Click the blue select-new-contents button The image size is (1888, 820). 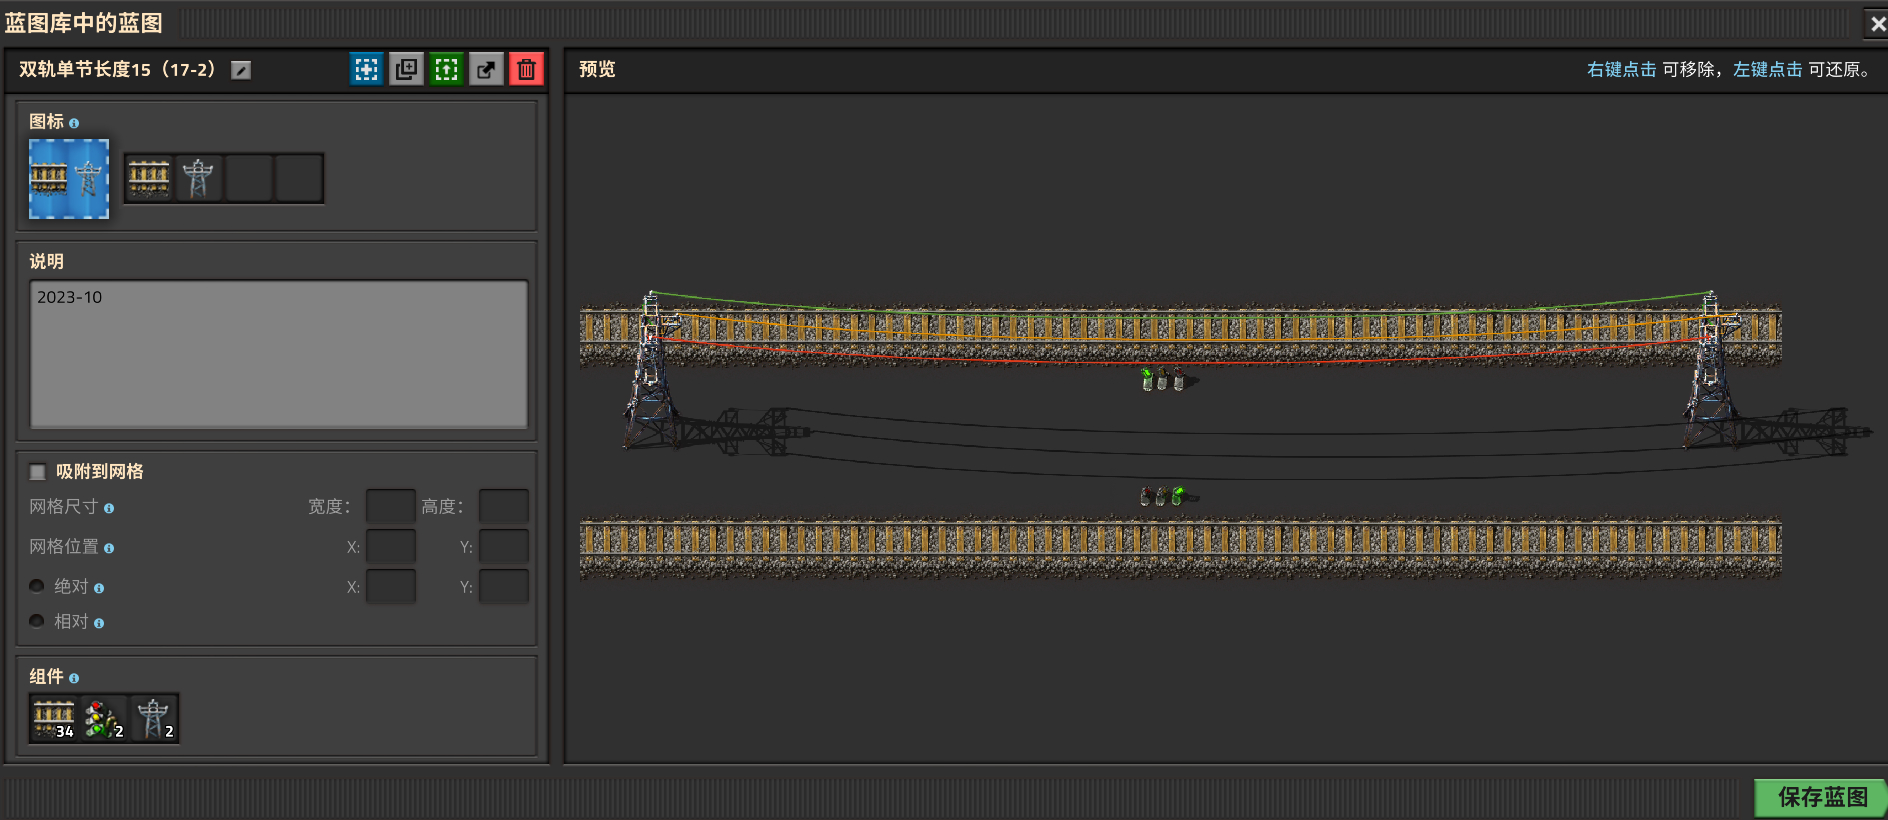[367, 69]
